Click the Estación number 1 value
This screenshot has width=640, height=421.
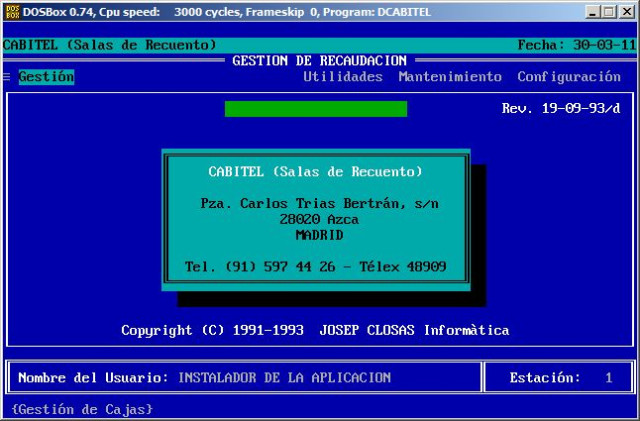[x=609, y=378]
